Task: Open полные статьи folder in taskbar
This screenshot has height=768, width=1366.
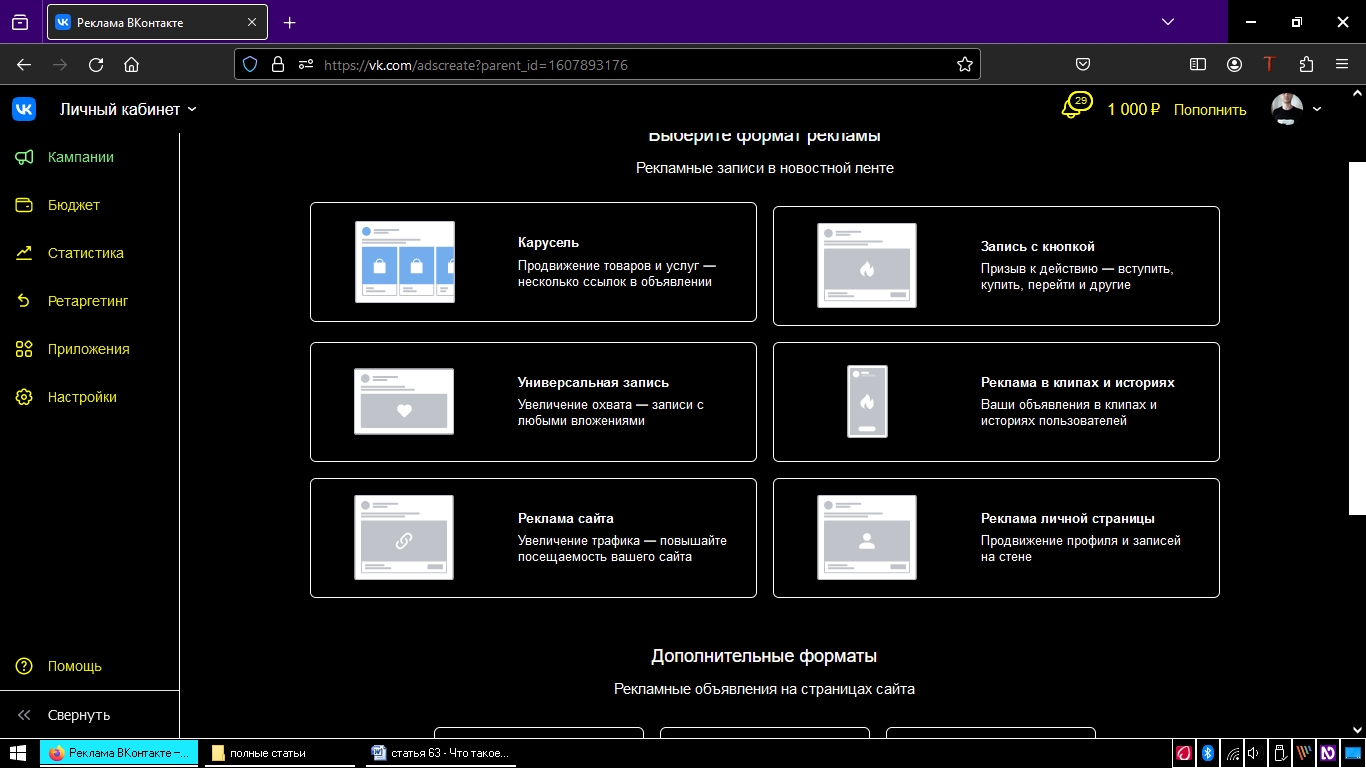Action: pyautogui.click(x=279, y=753)
